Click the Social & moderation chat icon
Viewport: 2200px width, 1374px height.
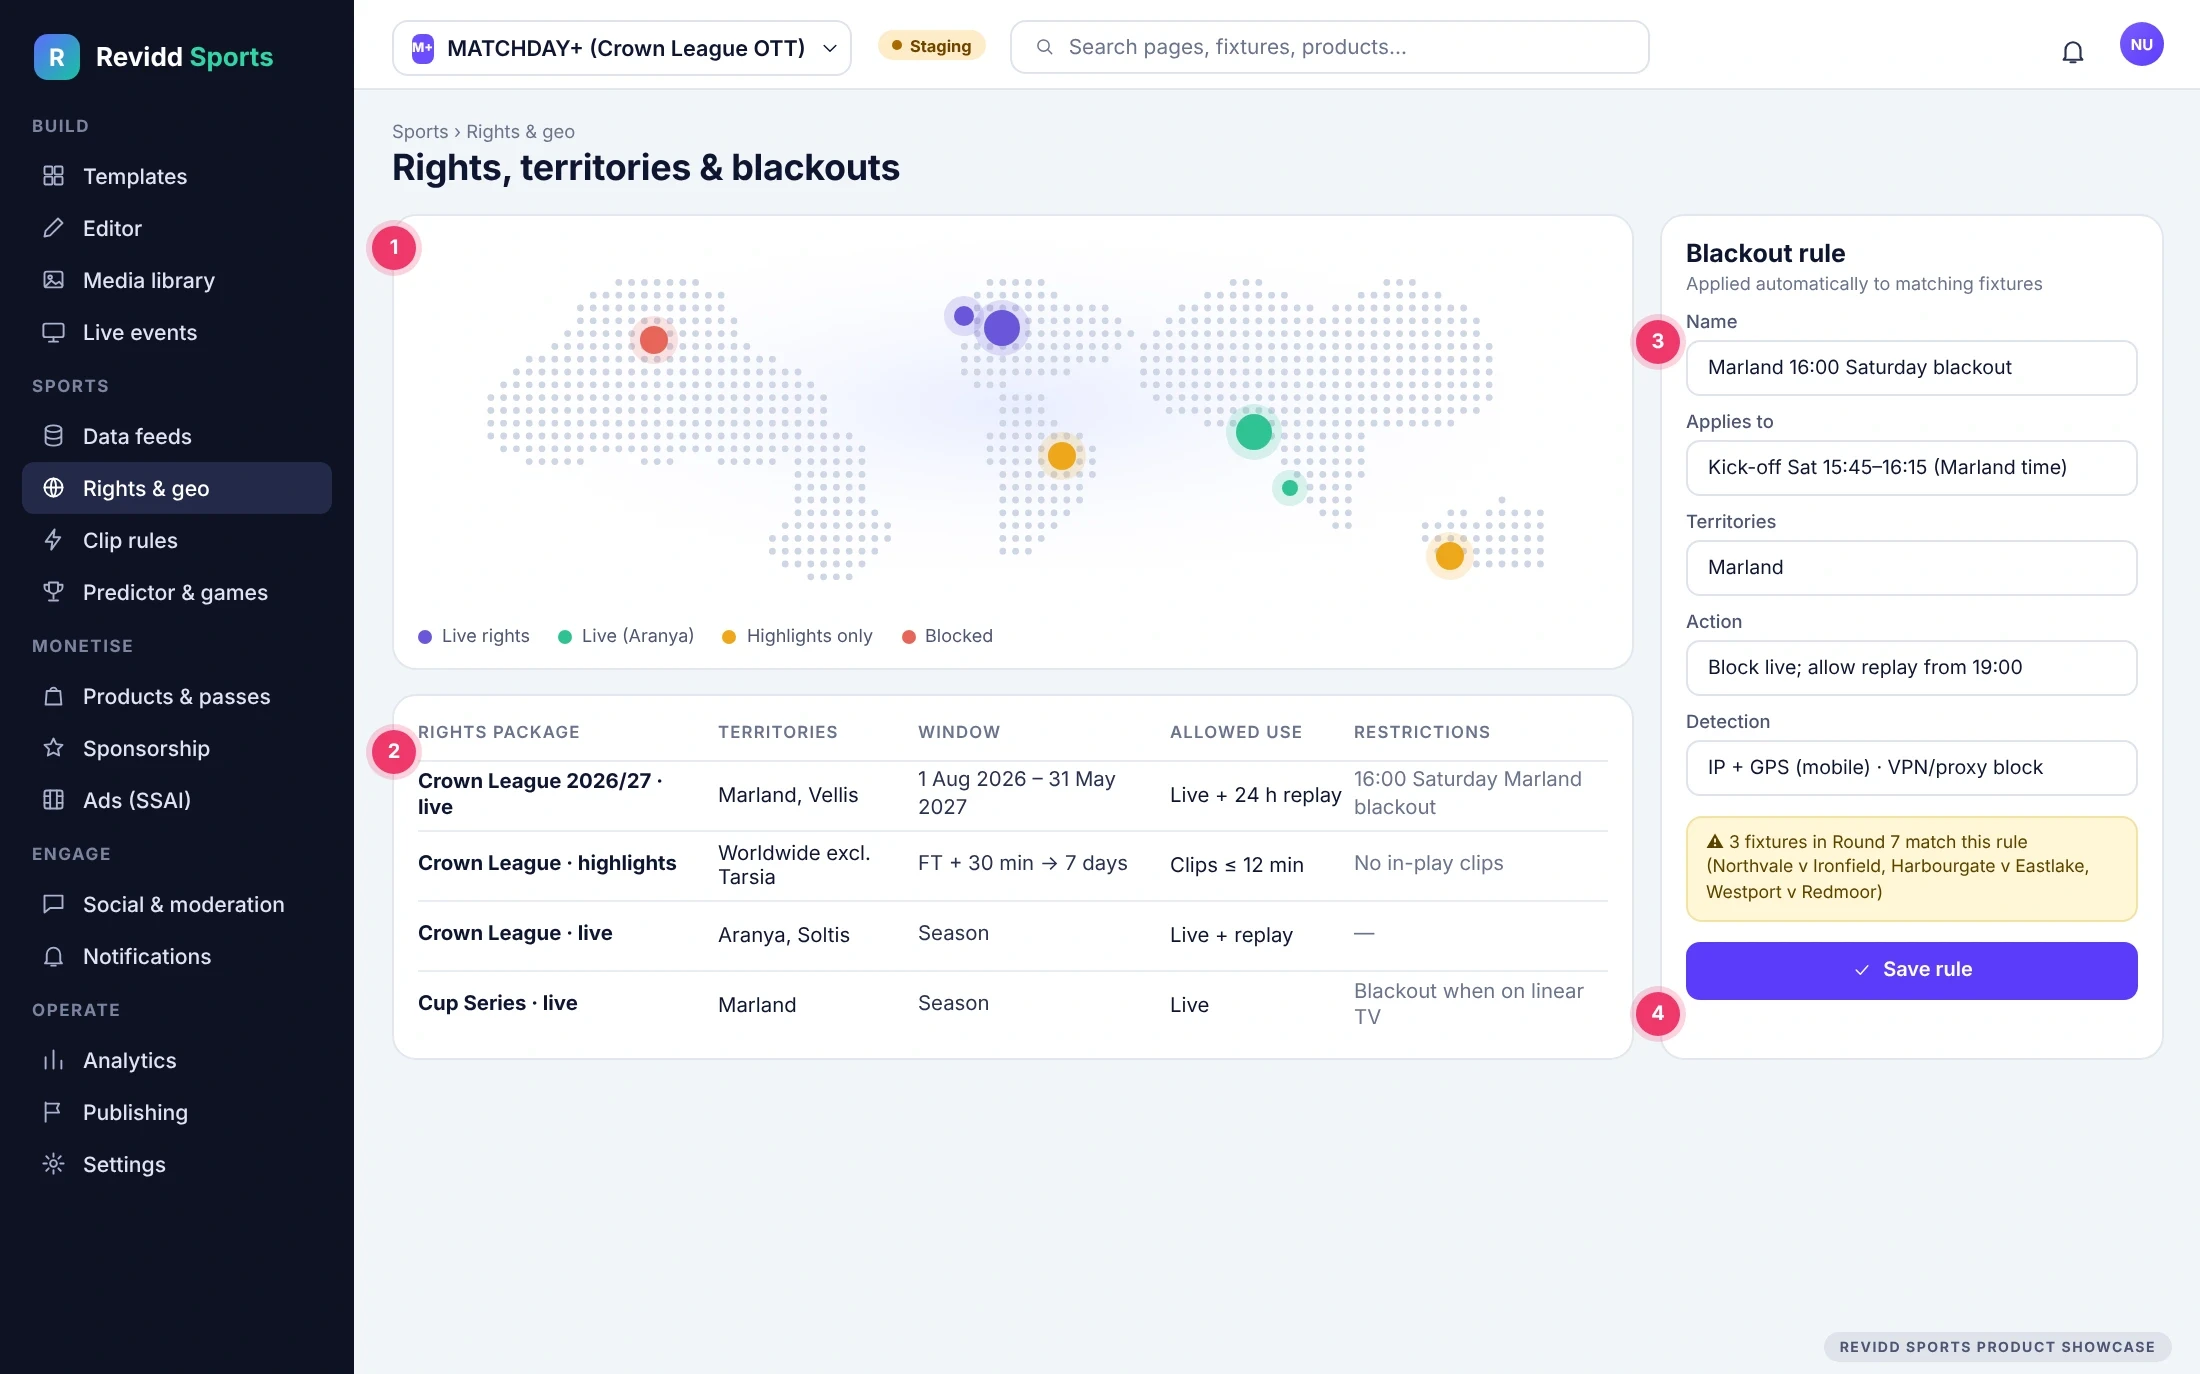(x=54, y=904)
